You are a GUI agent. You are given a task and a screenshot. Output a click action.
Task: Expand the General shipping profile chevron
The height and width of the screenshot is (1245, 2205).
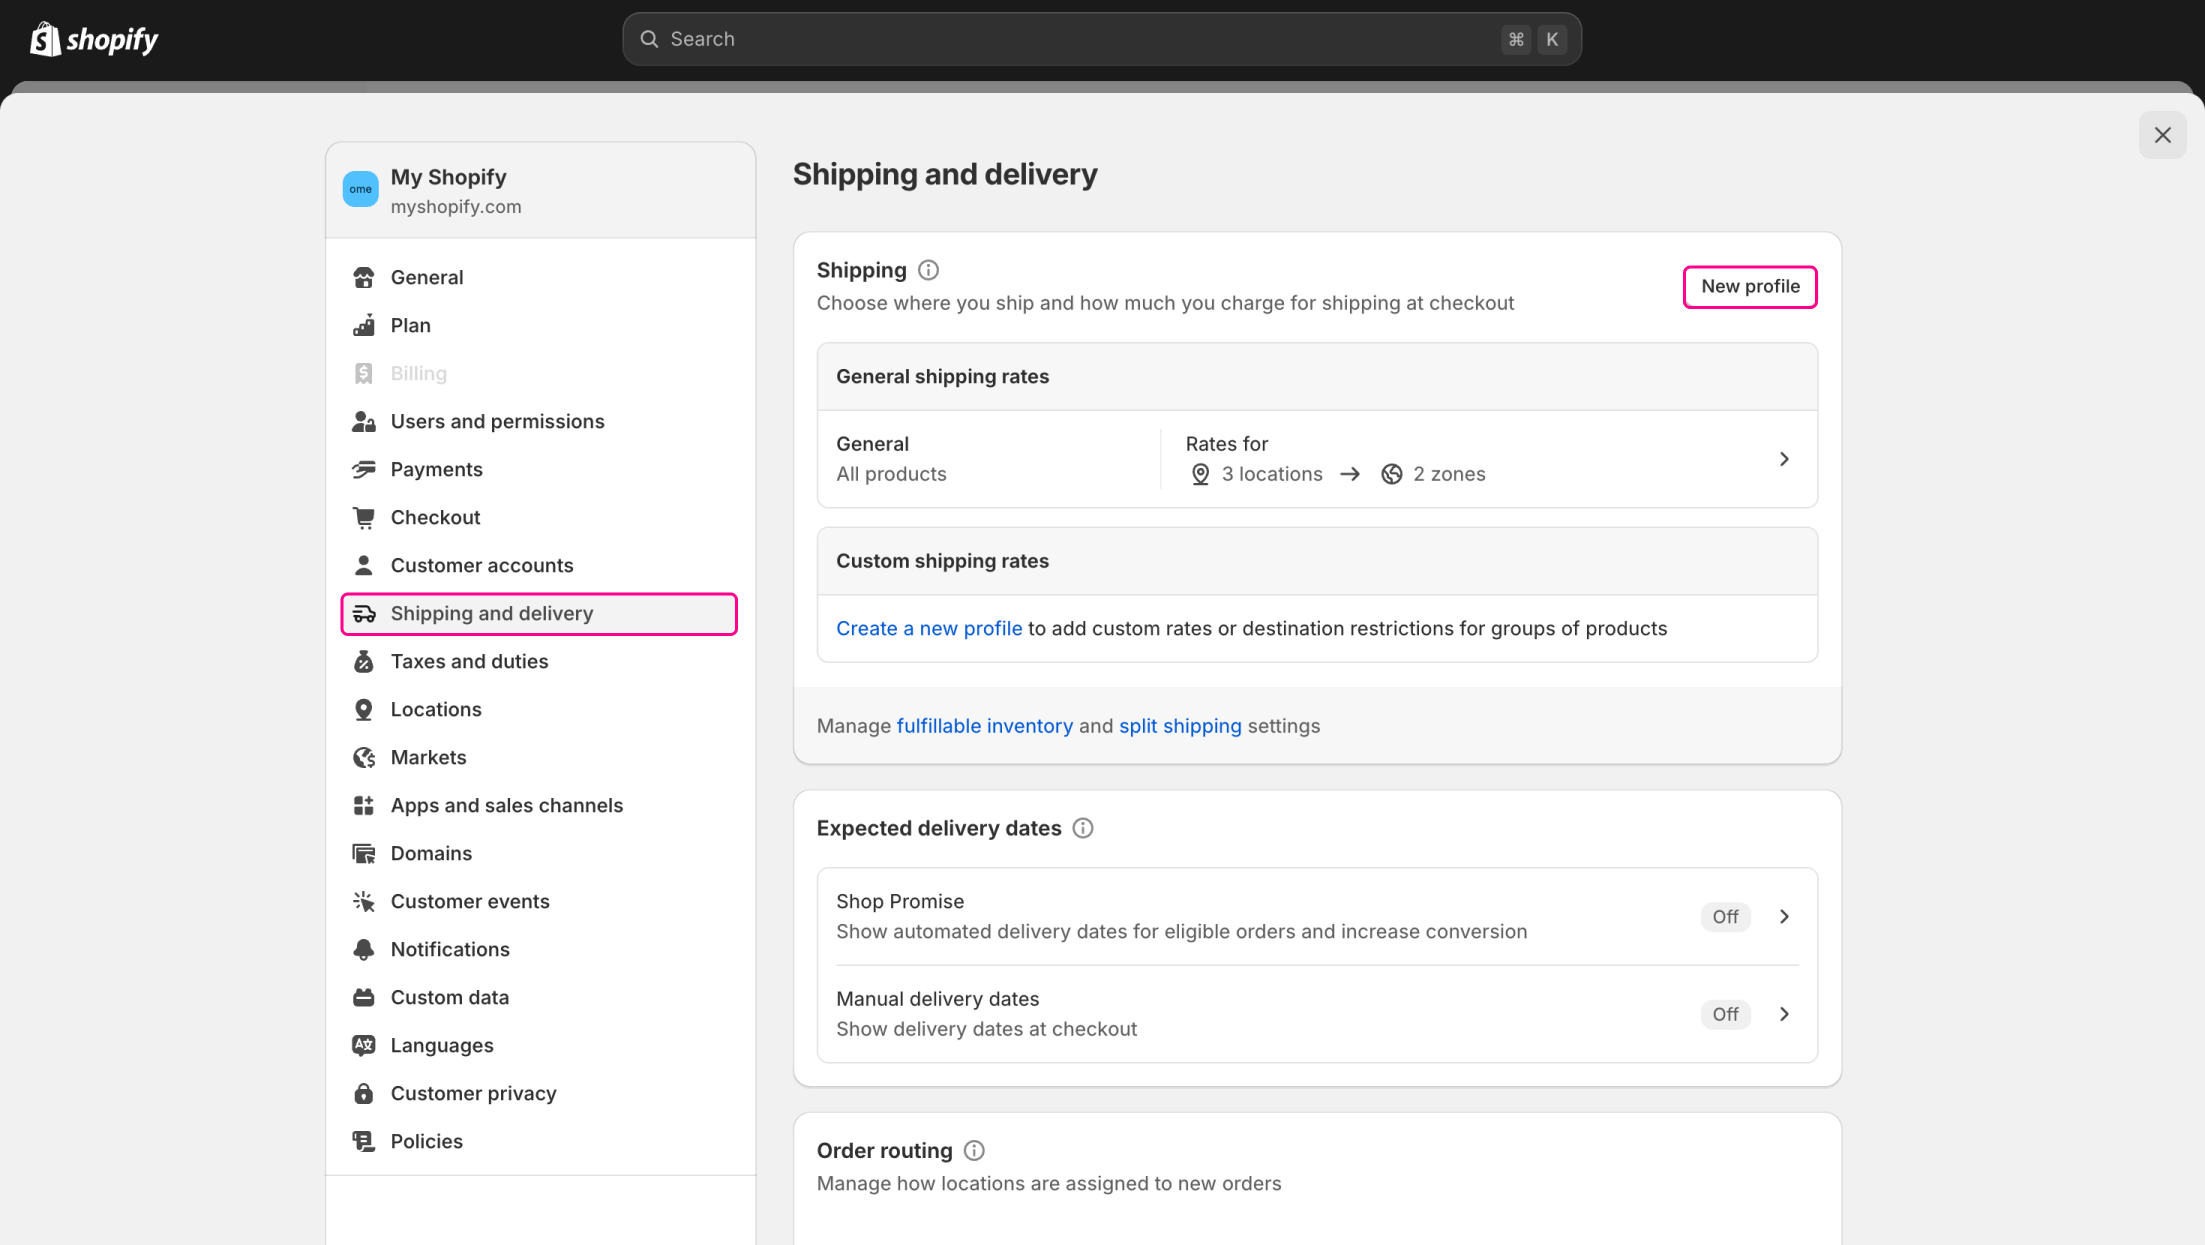pyautogui.click(x=1784, y=459)
